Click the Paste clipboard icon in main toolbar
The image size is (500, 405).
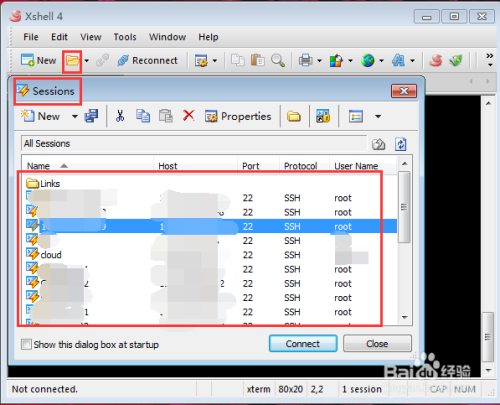[258, 60]
